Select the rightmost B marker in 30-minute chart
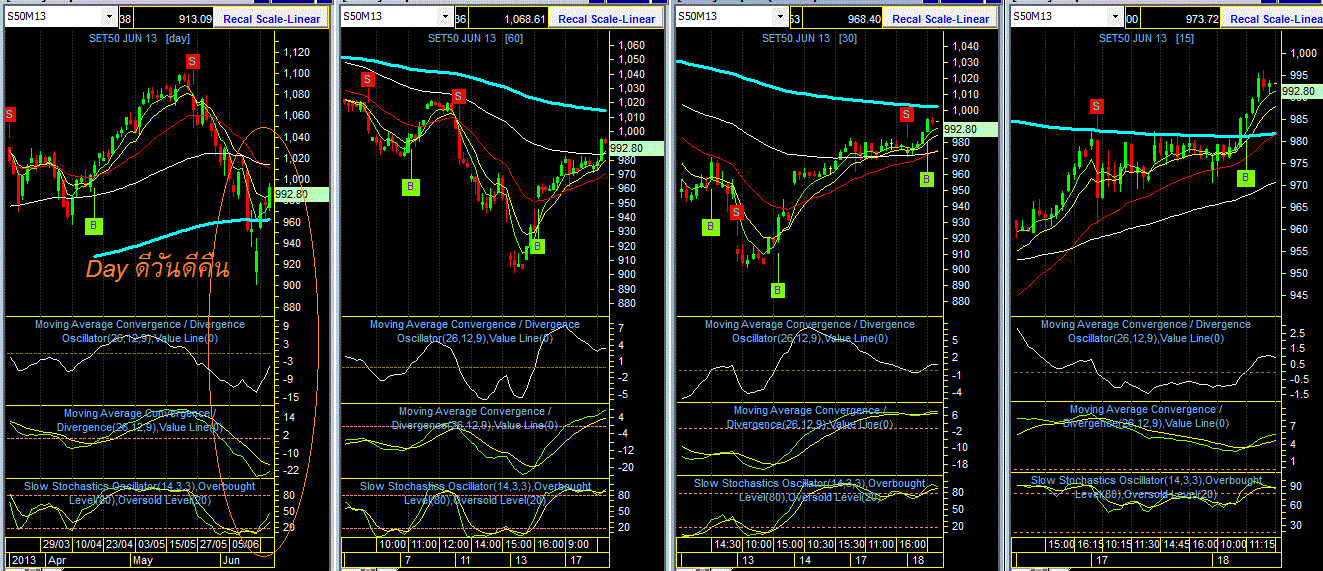 point(926,178)
